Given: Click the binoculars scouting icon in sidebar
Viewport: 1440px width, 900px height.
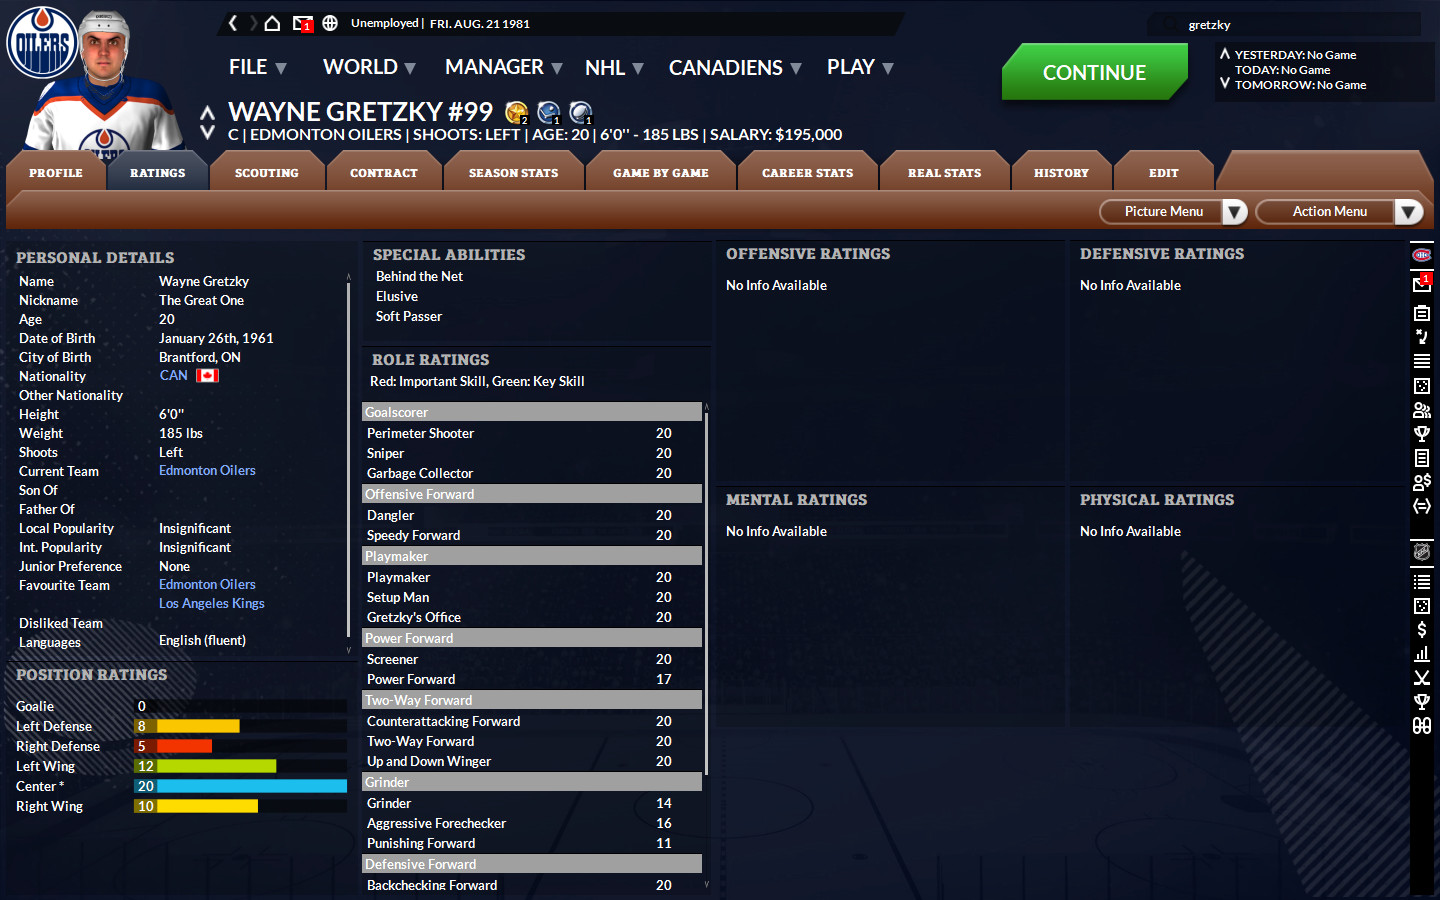Looking at the screenshot, I should pyautogui.click(x=1421, y=725).
